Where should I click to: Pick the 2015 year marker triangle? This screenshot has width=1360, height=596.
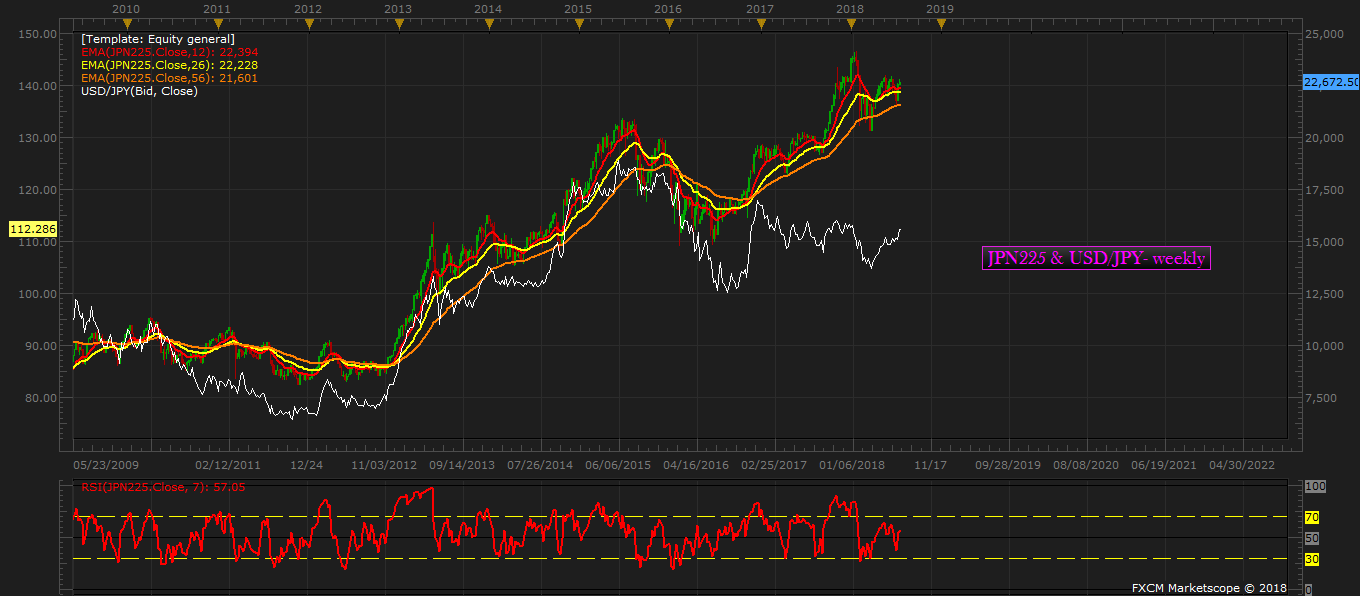(579, 22)
